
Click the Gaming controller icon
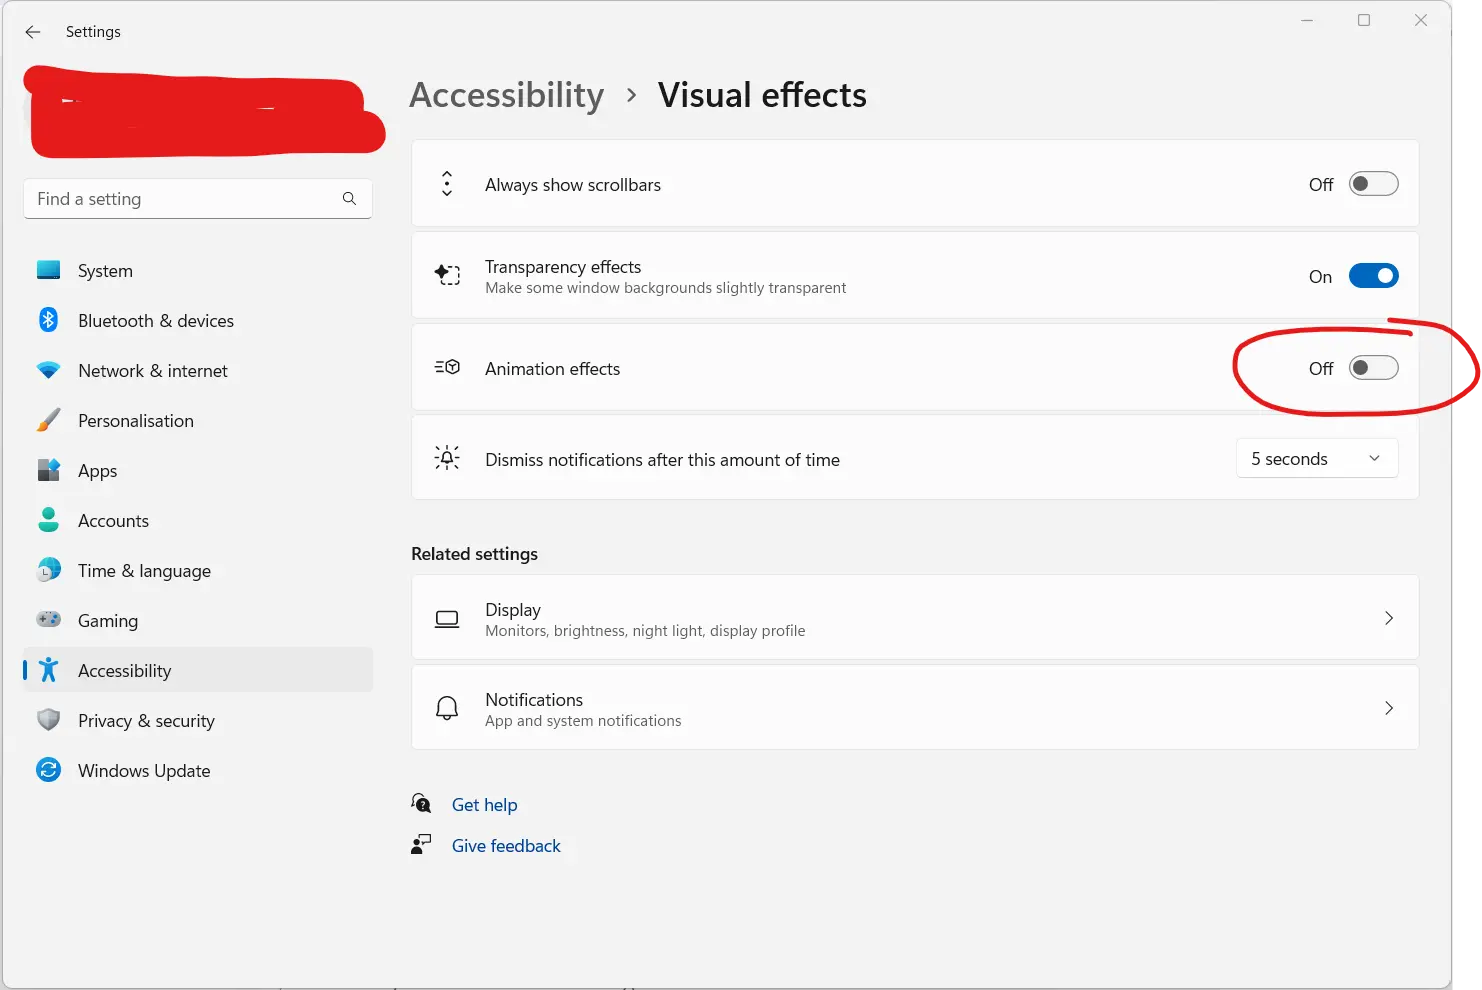[48, 619]
